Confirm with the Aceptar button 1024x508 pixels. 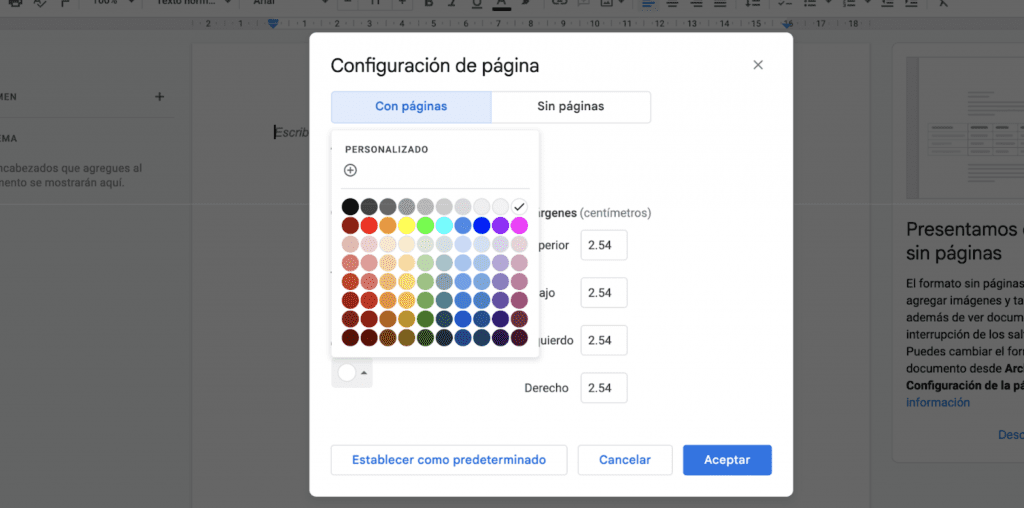tap(727, 460)
